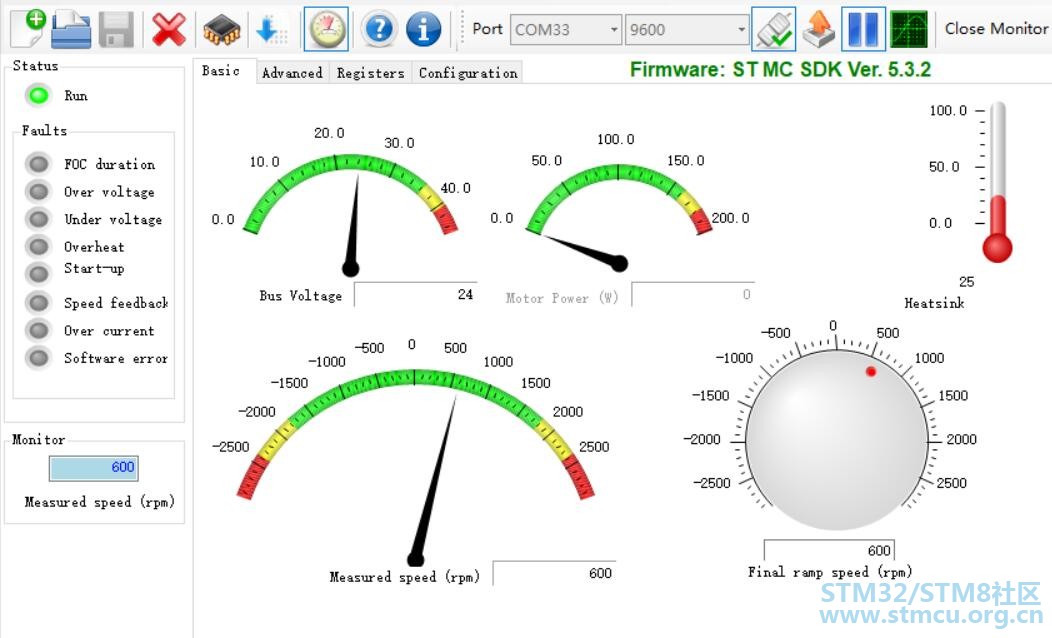The width and height of the screenshot is (1052, 638).
Task: Click the microchip icon in the toolbar
Action: click(x=221, y=29)
